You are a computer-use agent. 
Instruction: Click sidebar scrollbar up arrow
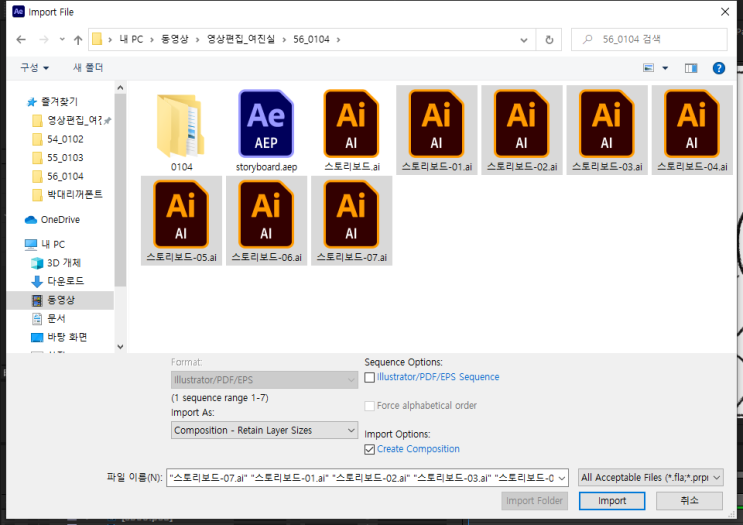pos(120,88)
